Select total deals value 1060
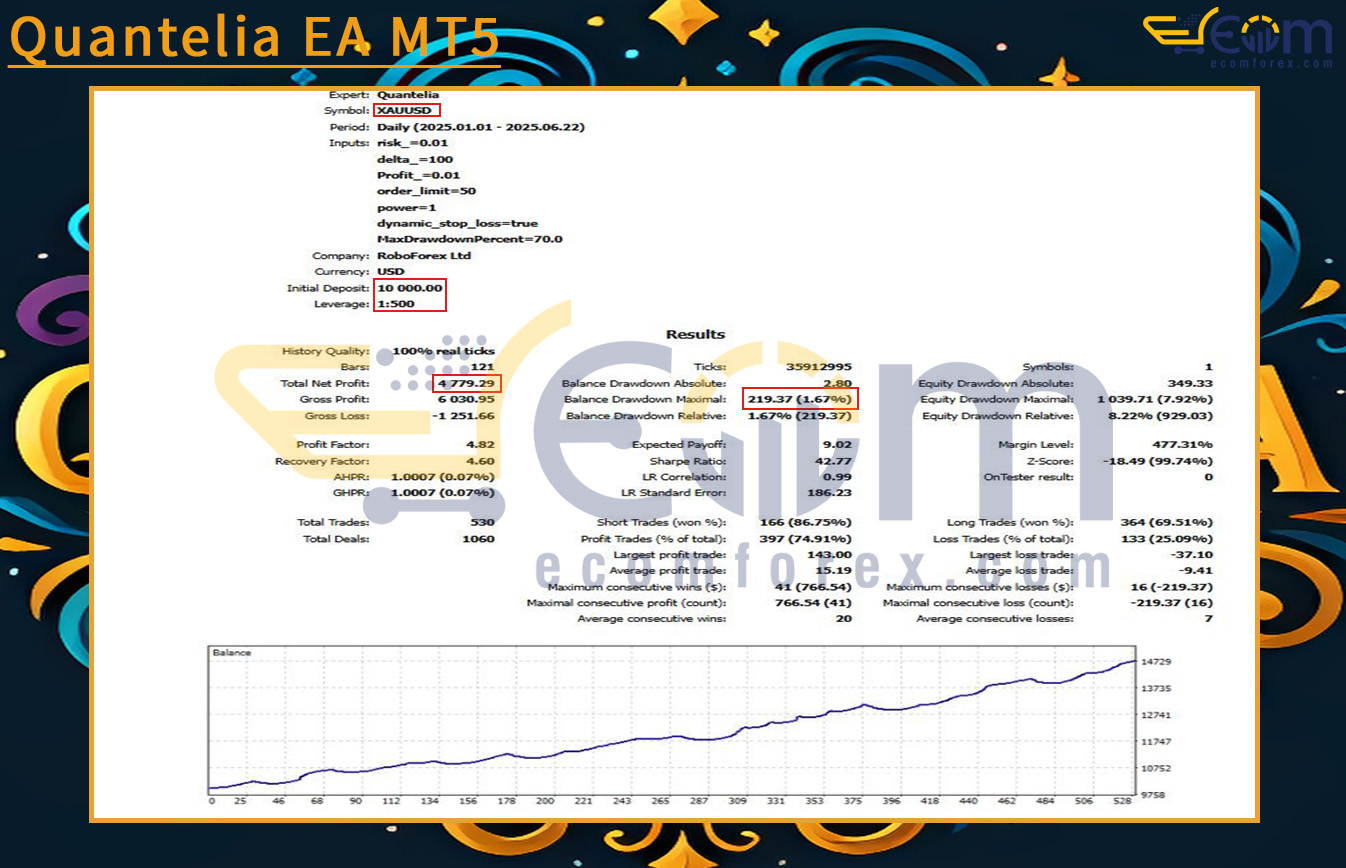This screenshot has width=1346, height=868. coord(479,539)
